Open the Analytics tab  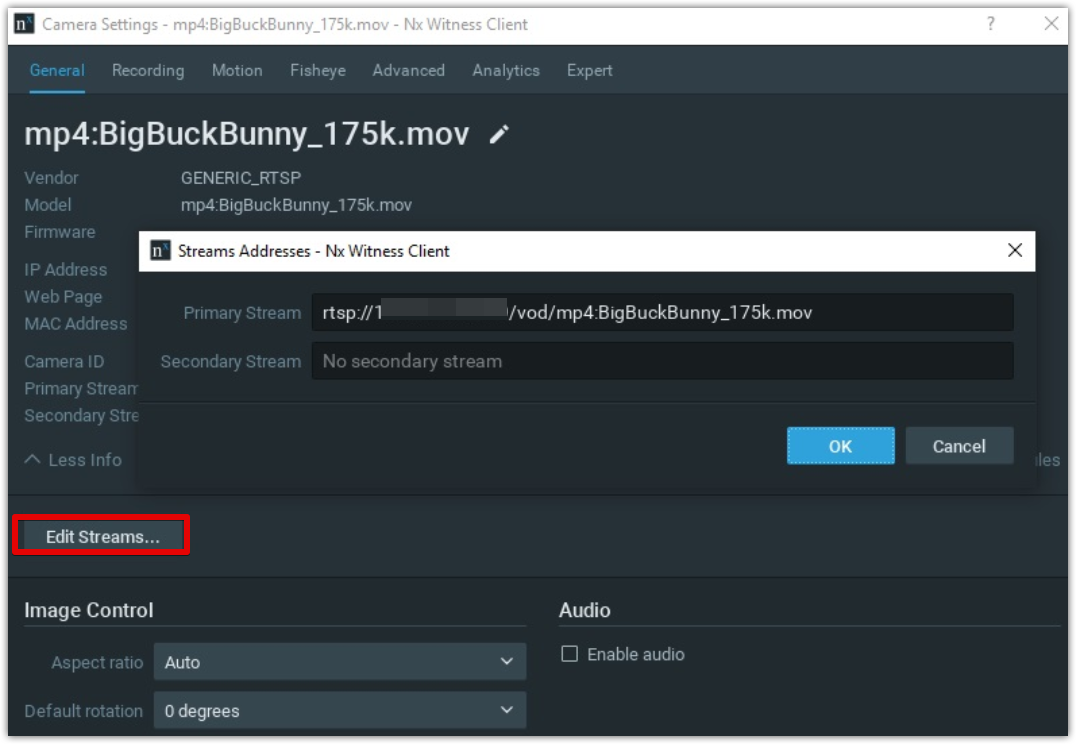506,71
